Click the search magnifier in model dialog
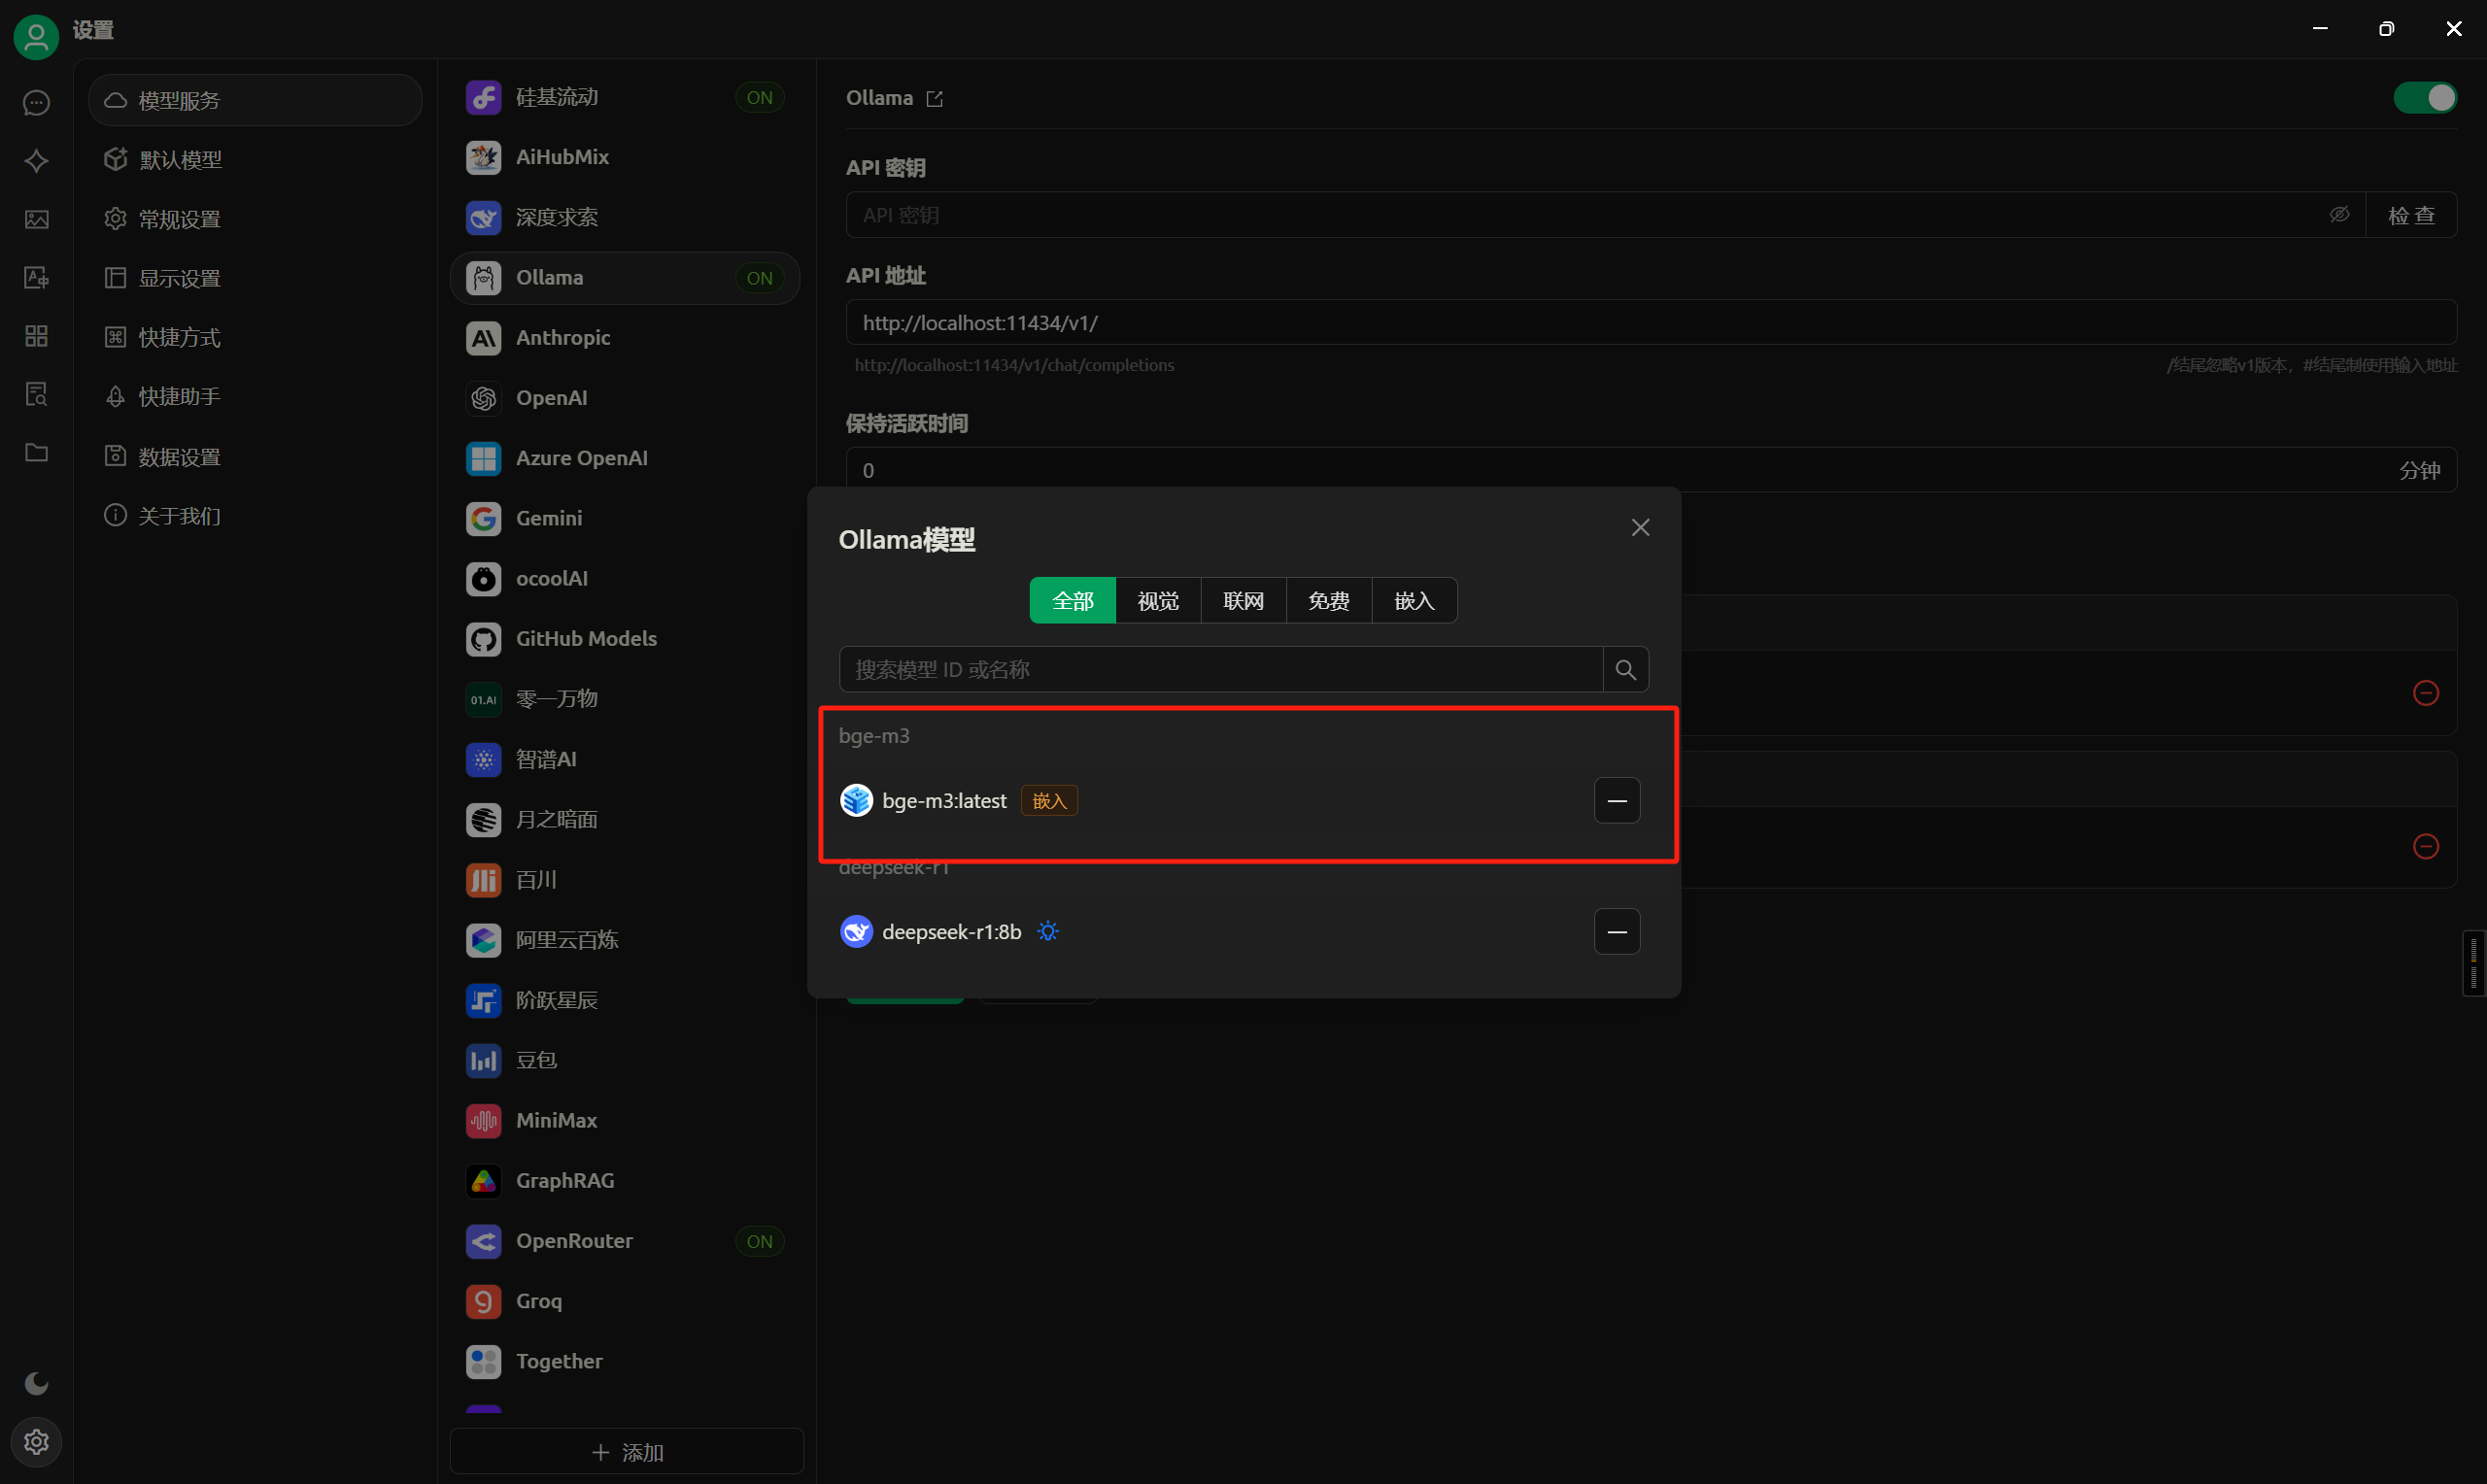This screenshot has height=1484, width=2487. pos(1625,669)
